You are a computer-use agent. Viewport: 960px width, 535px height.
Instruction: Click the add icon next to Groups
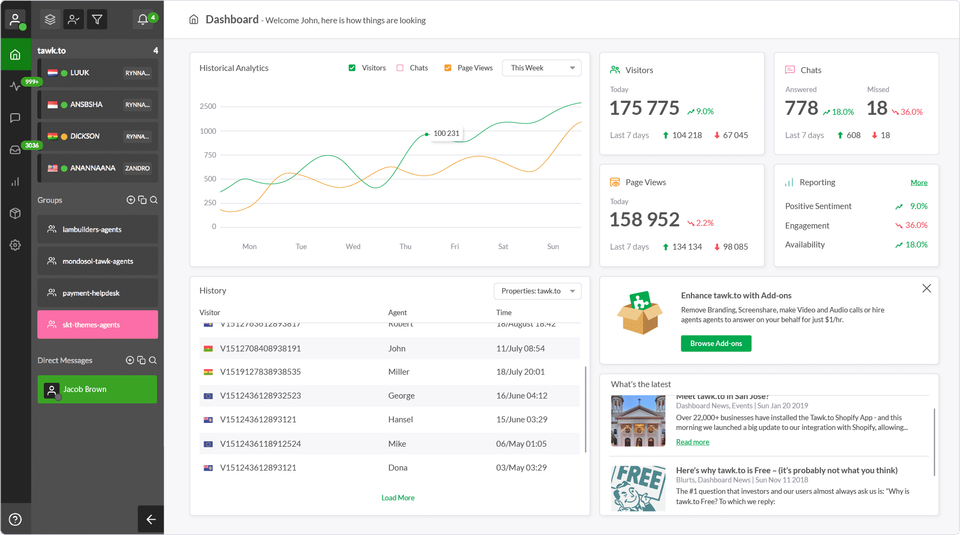coord(130,200)
